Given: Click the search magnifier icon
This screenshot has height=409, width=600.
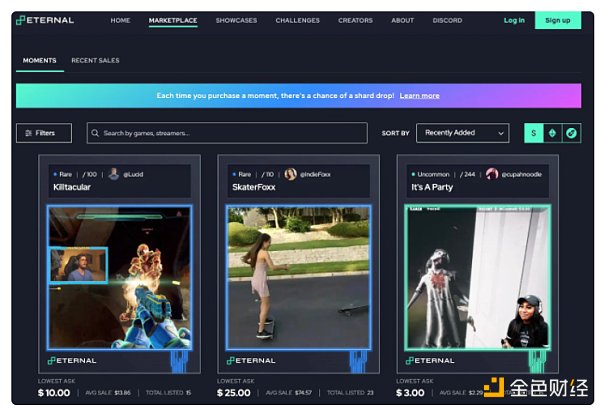Looking at the screenshot, I should click(x=95, y=133).
